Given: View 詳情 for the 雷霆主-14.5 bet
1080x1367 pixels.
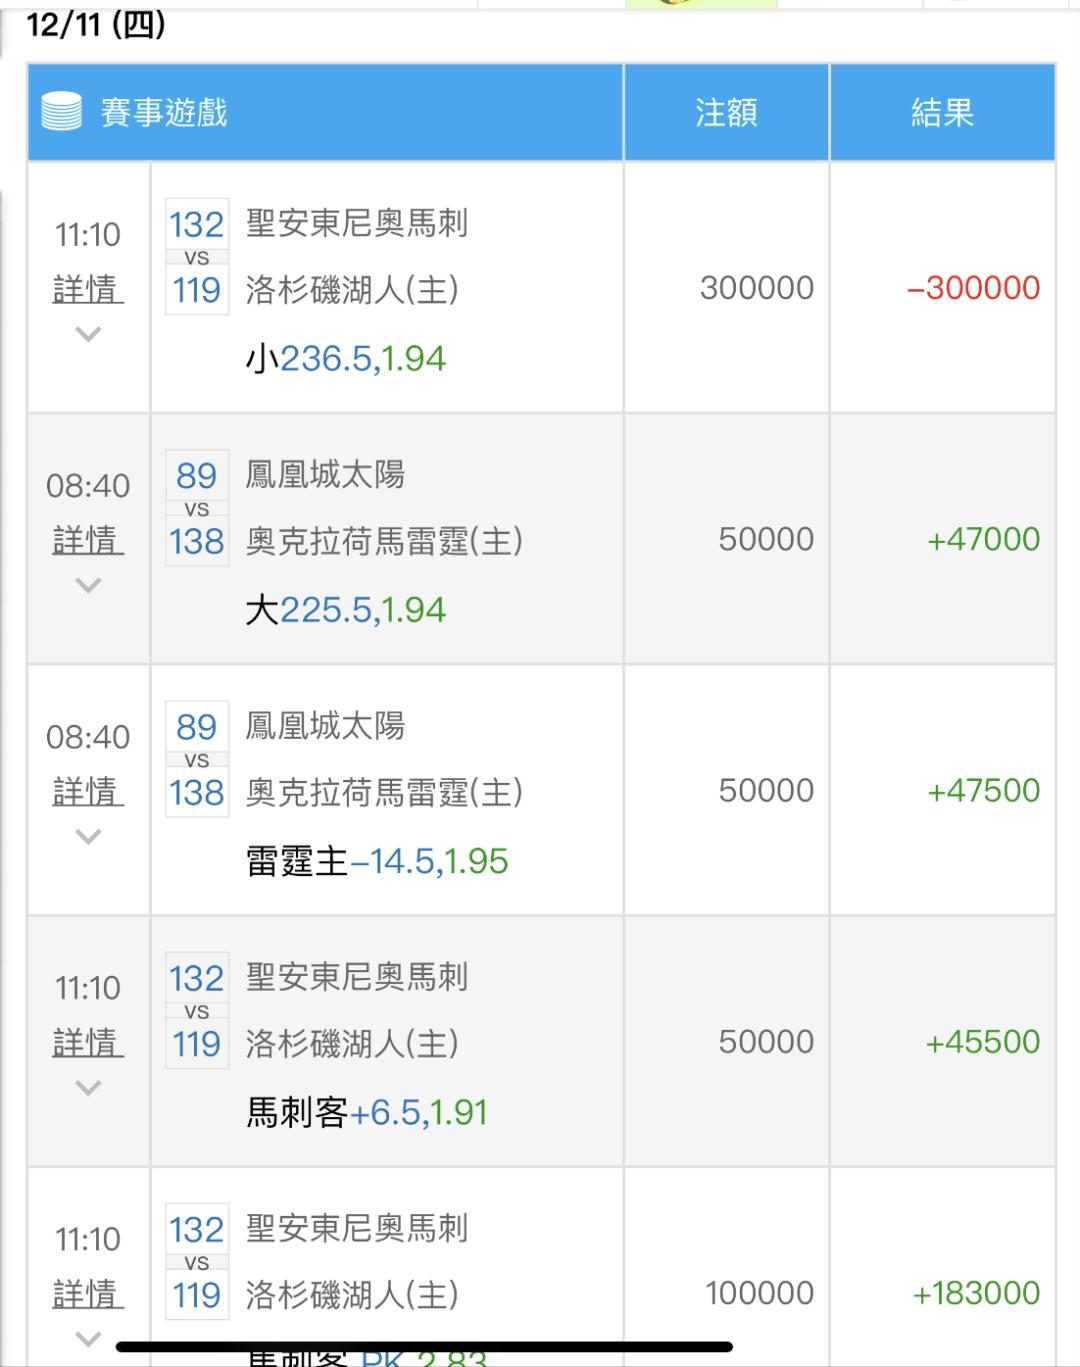Looking at the screenshot, I should tap(88, 791).
